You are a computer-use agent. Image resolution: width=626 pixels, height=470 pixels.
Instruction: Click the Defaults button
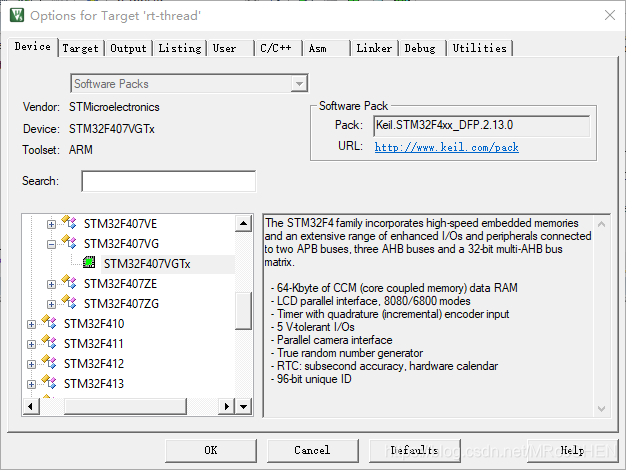pos(414,450)
